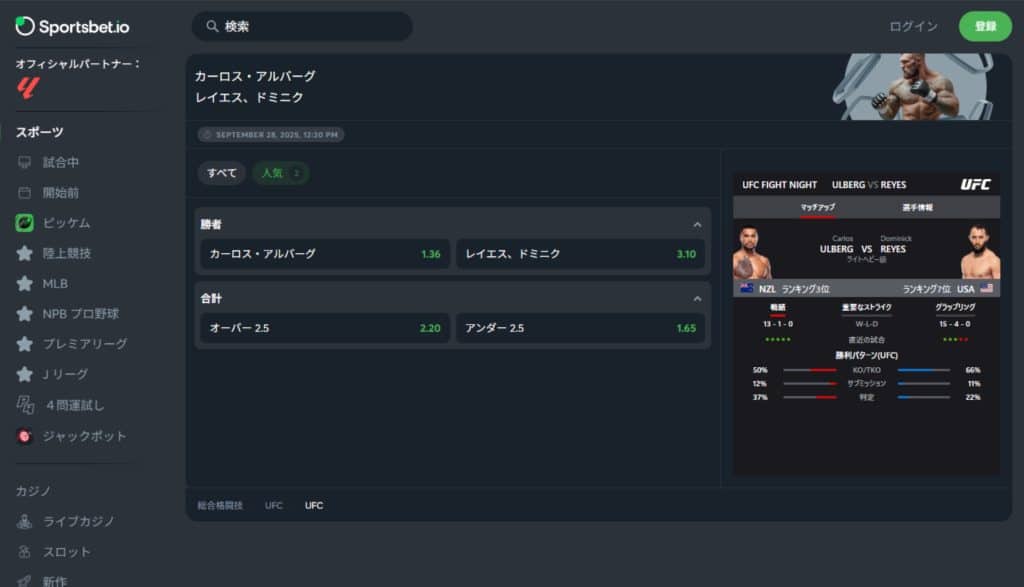Viewport: 1024px width, 587px height.
Task: Open the first UFC breadcrumb link
Action: (x=274, y=505)
